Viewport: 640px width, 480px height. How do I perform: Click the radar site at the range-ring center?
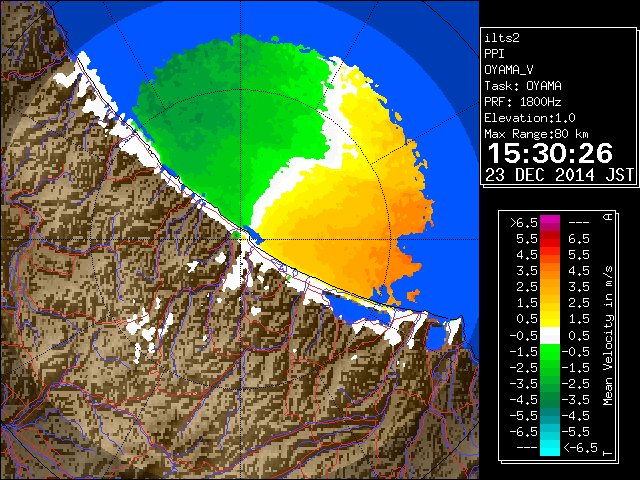(x=240, y=239)
